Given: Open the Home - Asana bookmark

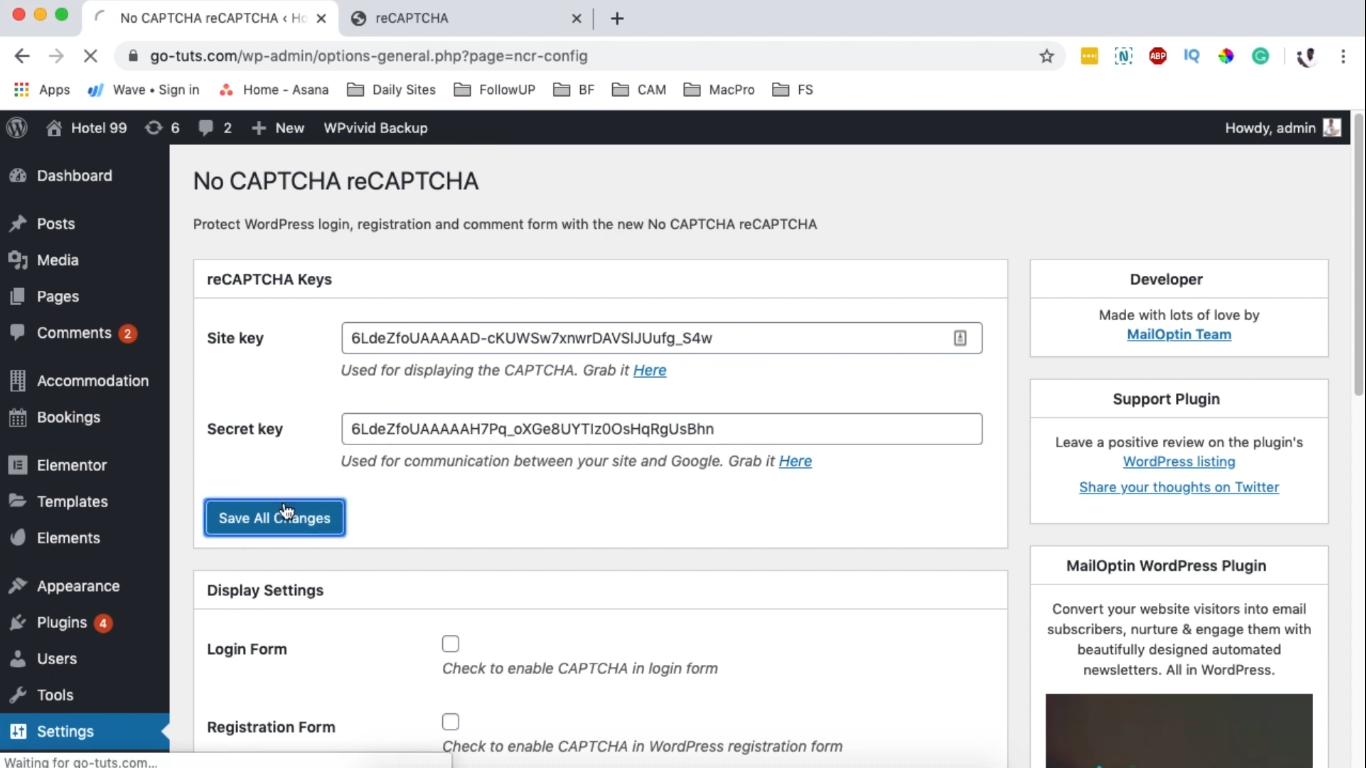Looking at the screenshot, I should (x=273, y=89).
